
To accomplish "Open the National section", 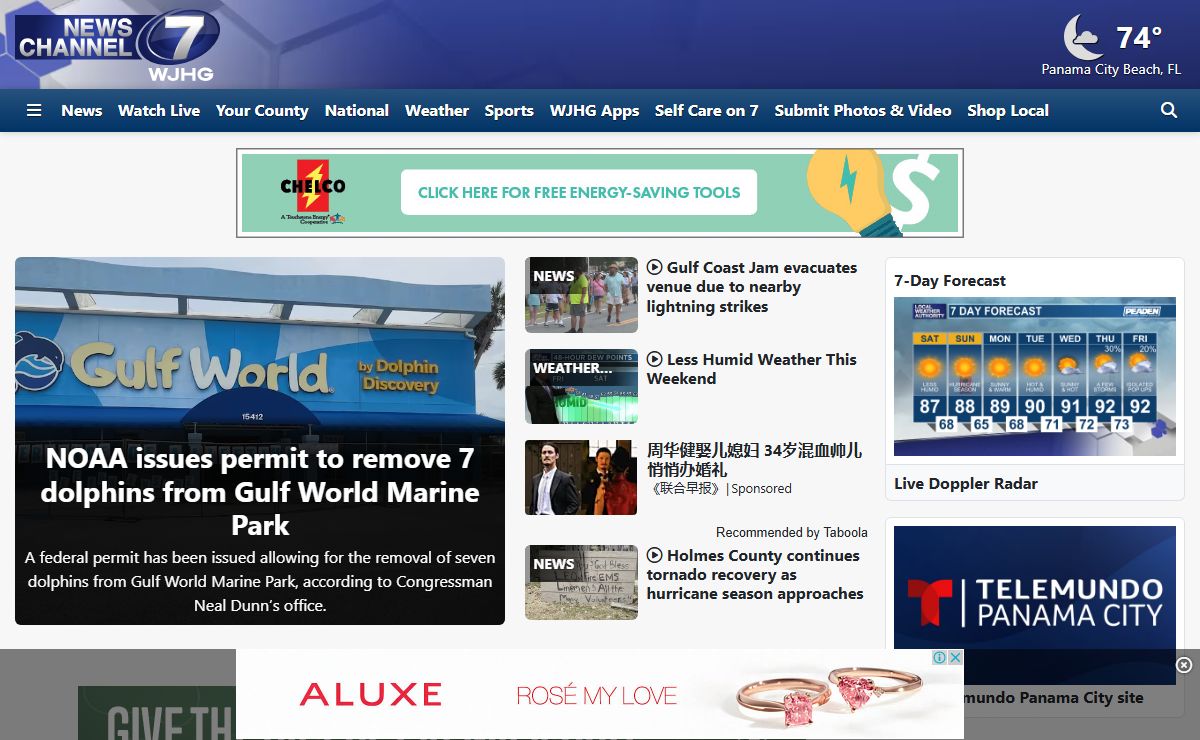I will (357, 110).
